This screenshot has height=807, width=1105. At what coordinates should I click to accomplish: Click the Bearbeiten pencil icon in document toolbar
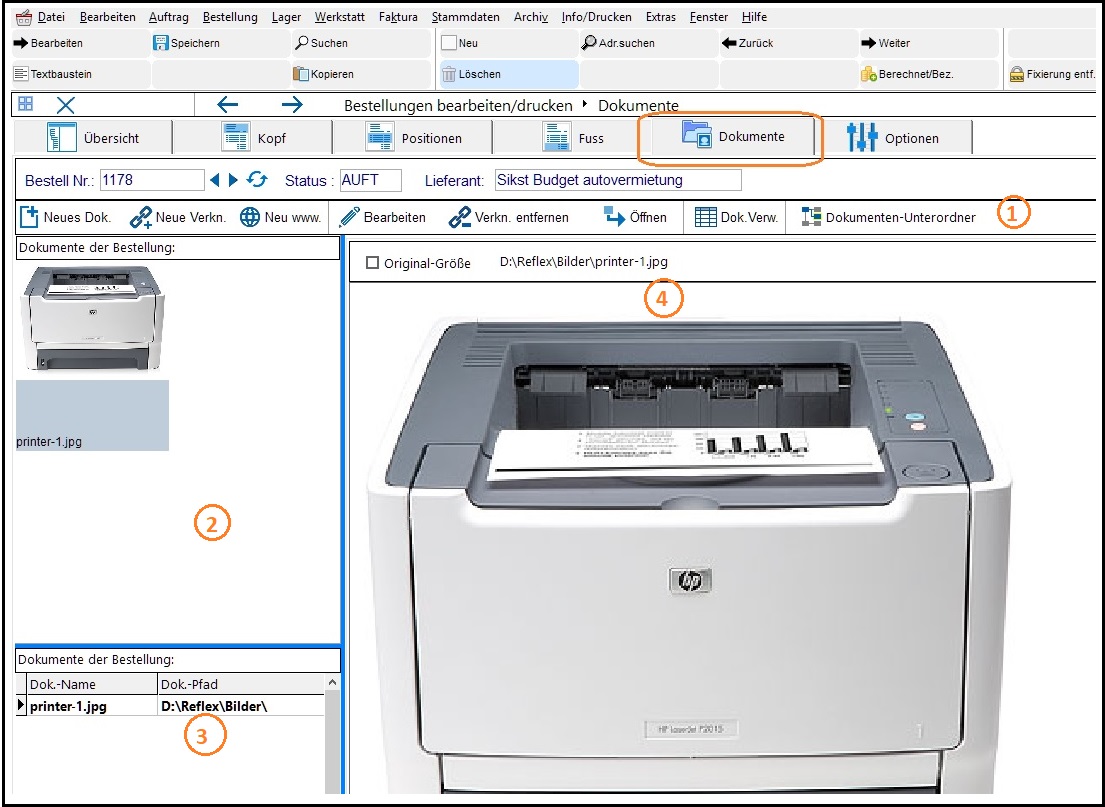(349, 217)
